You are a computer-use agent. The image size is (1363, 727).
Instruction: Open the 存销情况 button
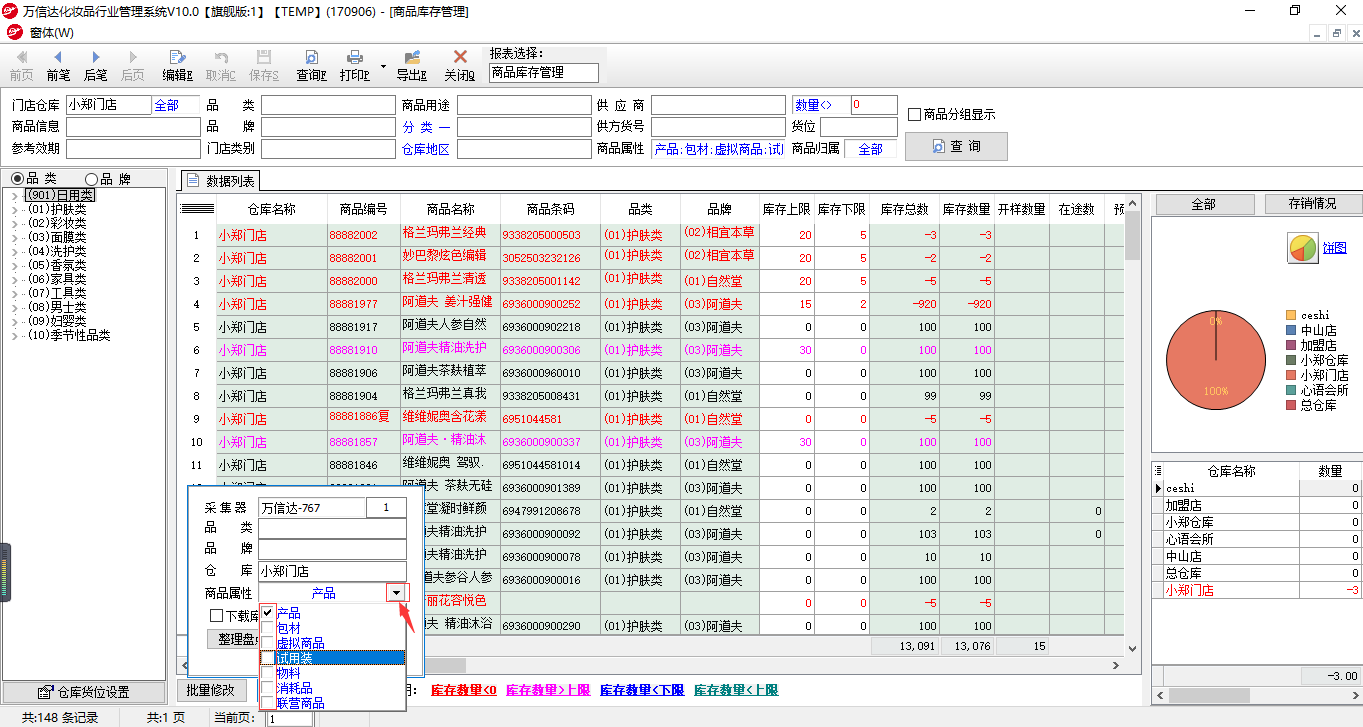tap(1313, 204)
